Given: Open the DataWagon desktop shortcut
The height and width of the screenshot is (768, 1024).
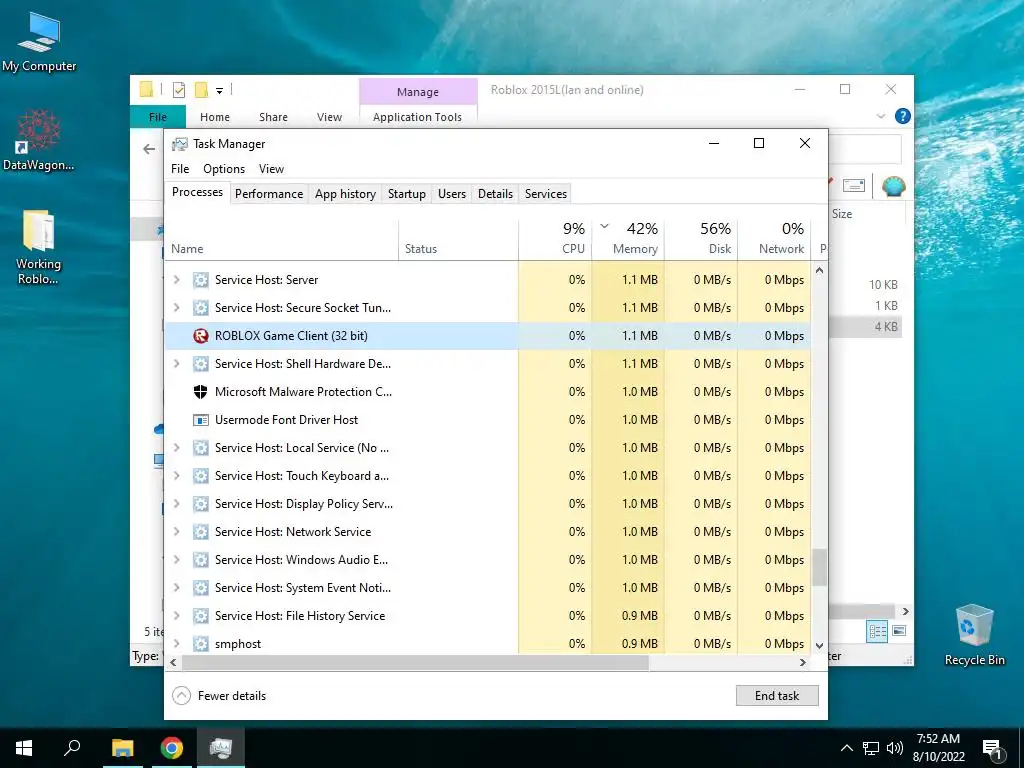Looking at the screenshot, I should coord(39,140).
